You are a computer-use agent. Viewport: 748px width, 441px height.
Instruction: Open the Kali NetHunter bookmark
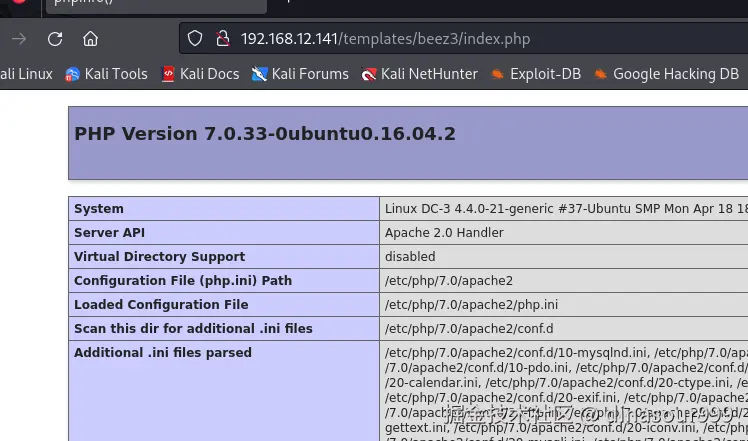pyautogui.click(x=419, y=74)
